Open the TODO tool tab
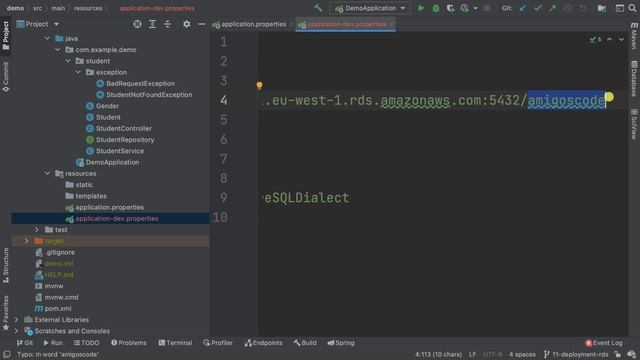 pos(86,343)
